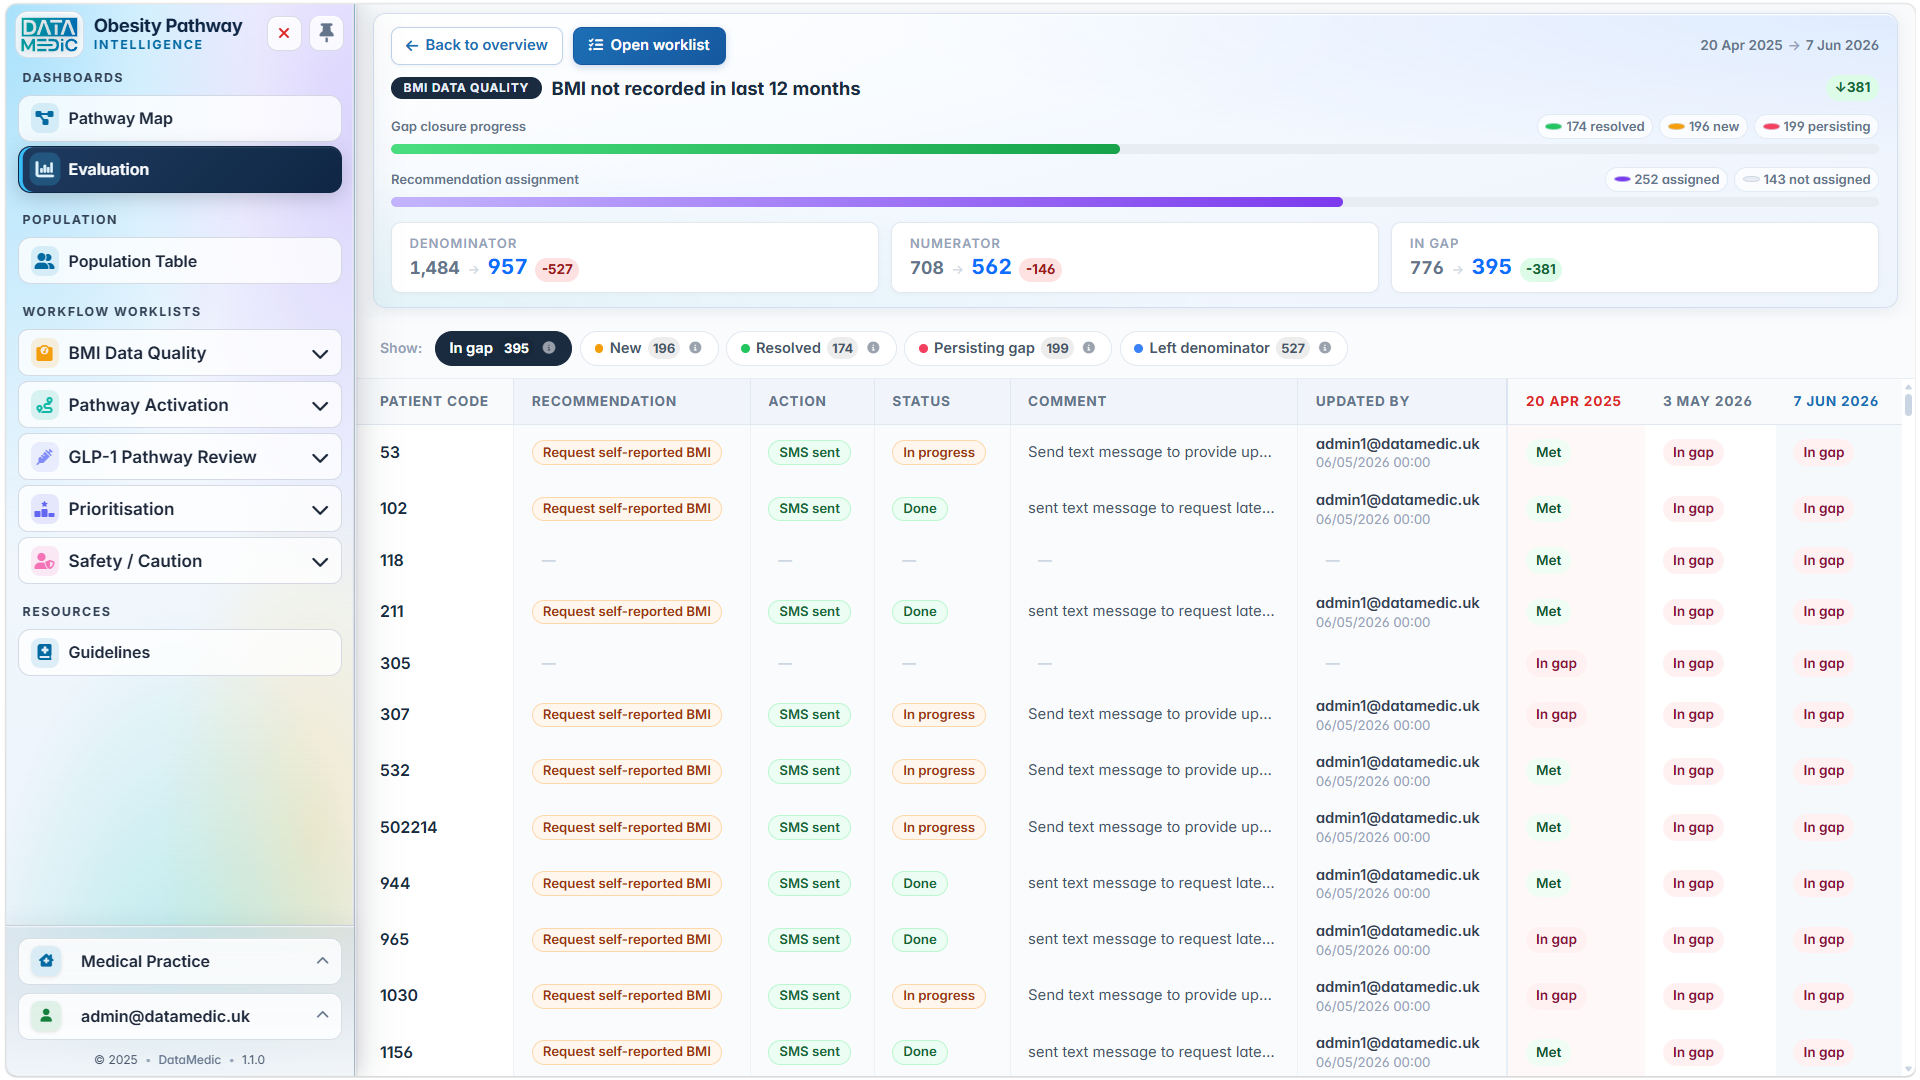Expand Prioritisation worklist
1920x1080 pixels.
(320, 509)
